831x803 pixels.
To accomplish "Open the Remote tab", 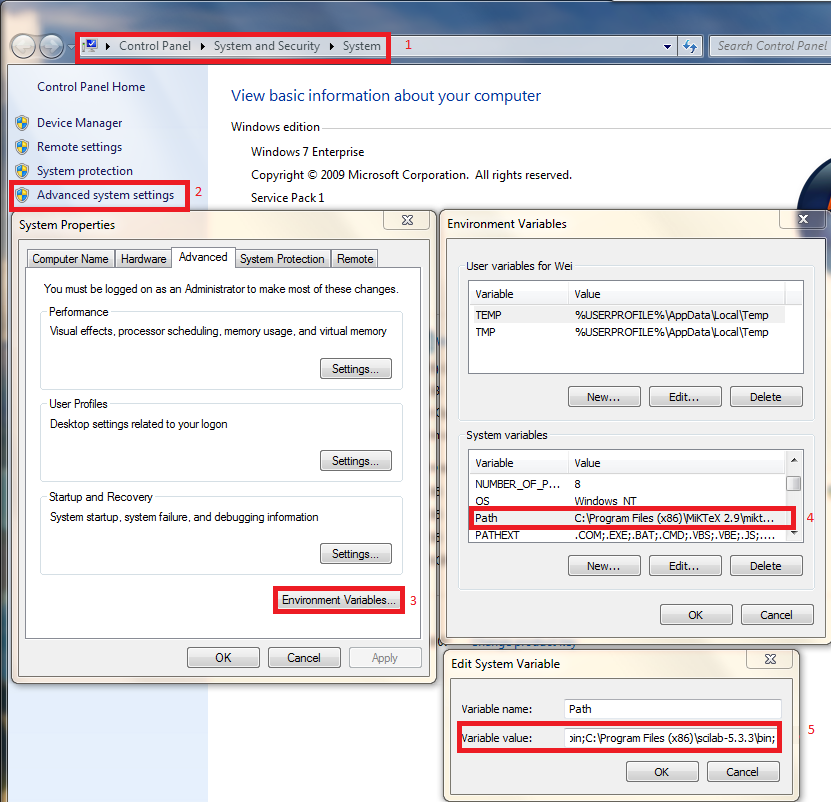I will (355, 259).
